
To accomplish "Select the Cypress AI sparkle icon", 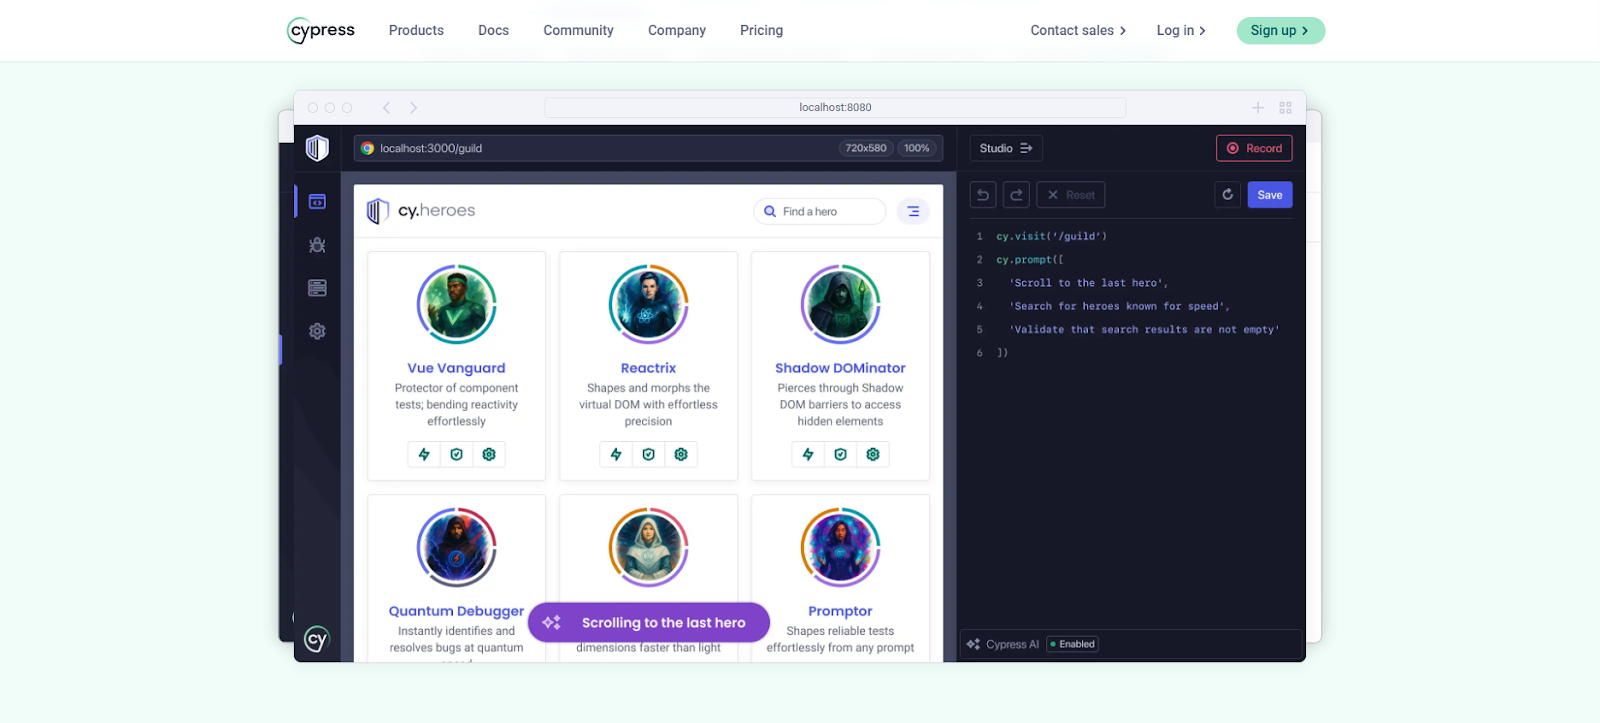I will [973, 644].
